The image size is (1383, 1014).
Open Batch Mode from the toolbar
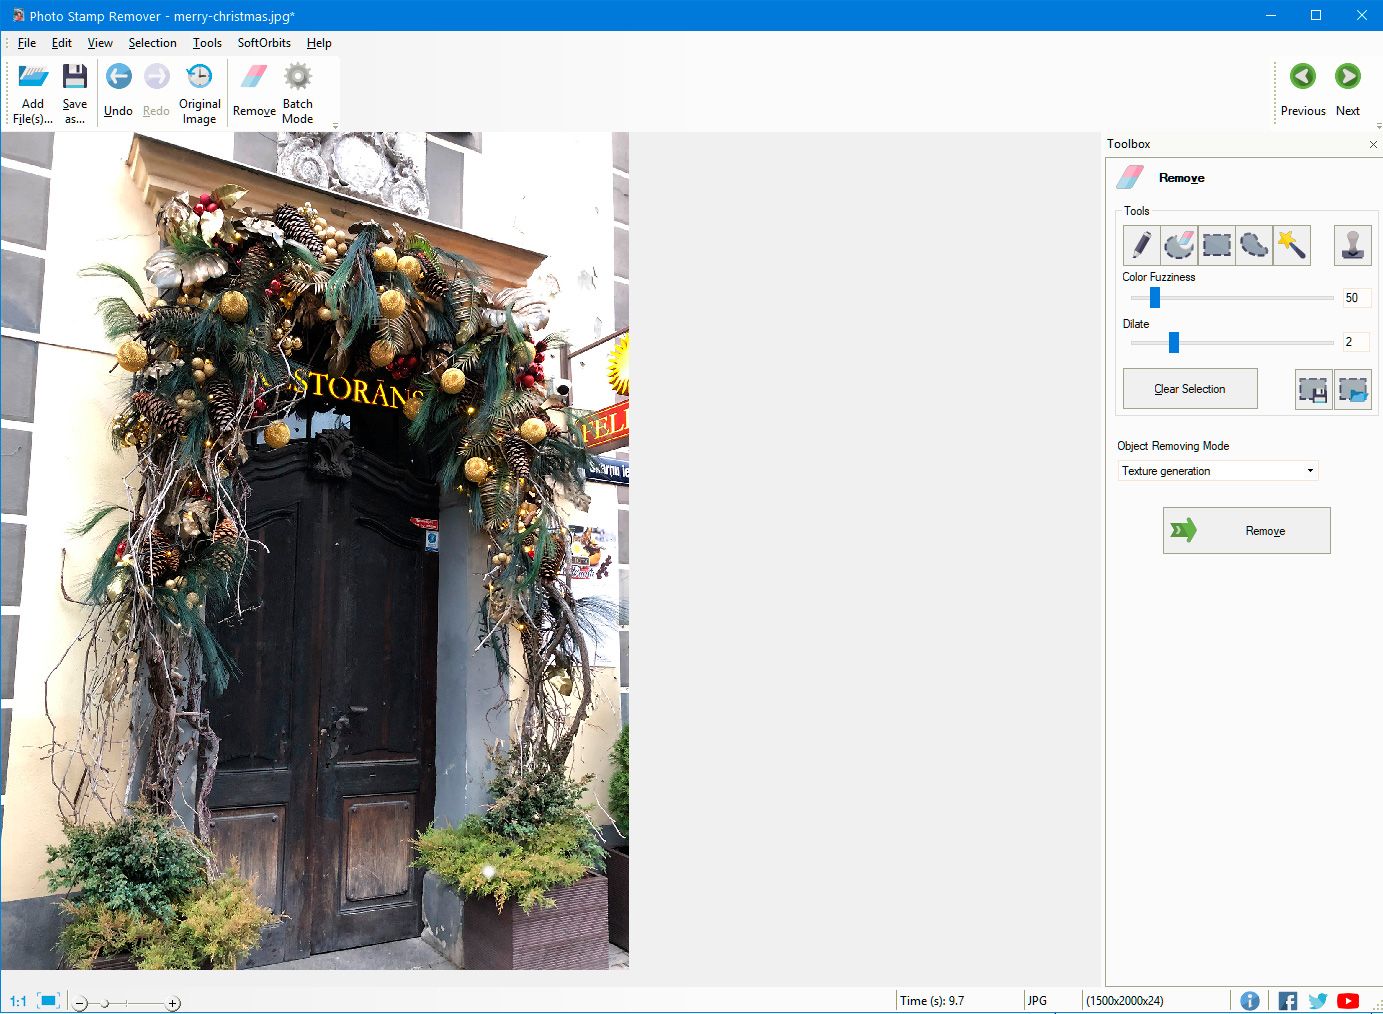pyautogui.click(x=297, y=88)
